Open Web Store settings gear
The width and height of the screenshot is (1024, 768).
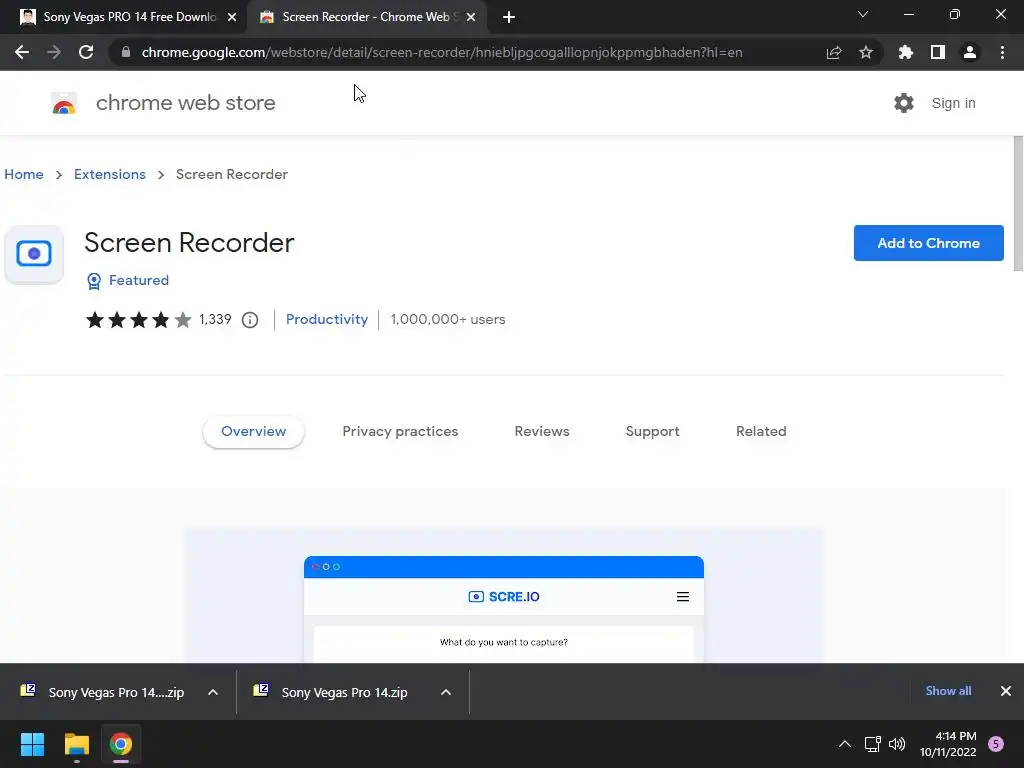click(904, 103)
